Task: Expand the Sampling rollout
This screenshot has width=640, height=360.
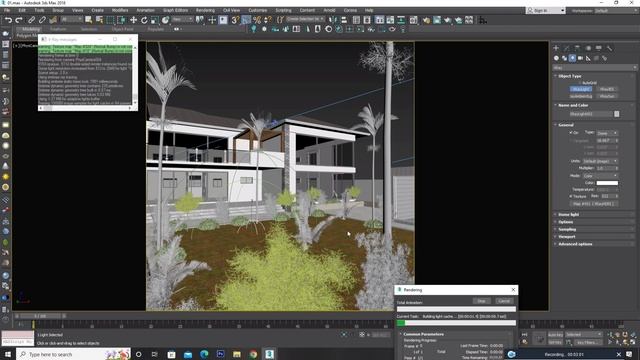Action: point(567,229)
